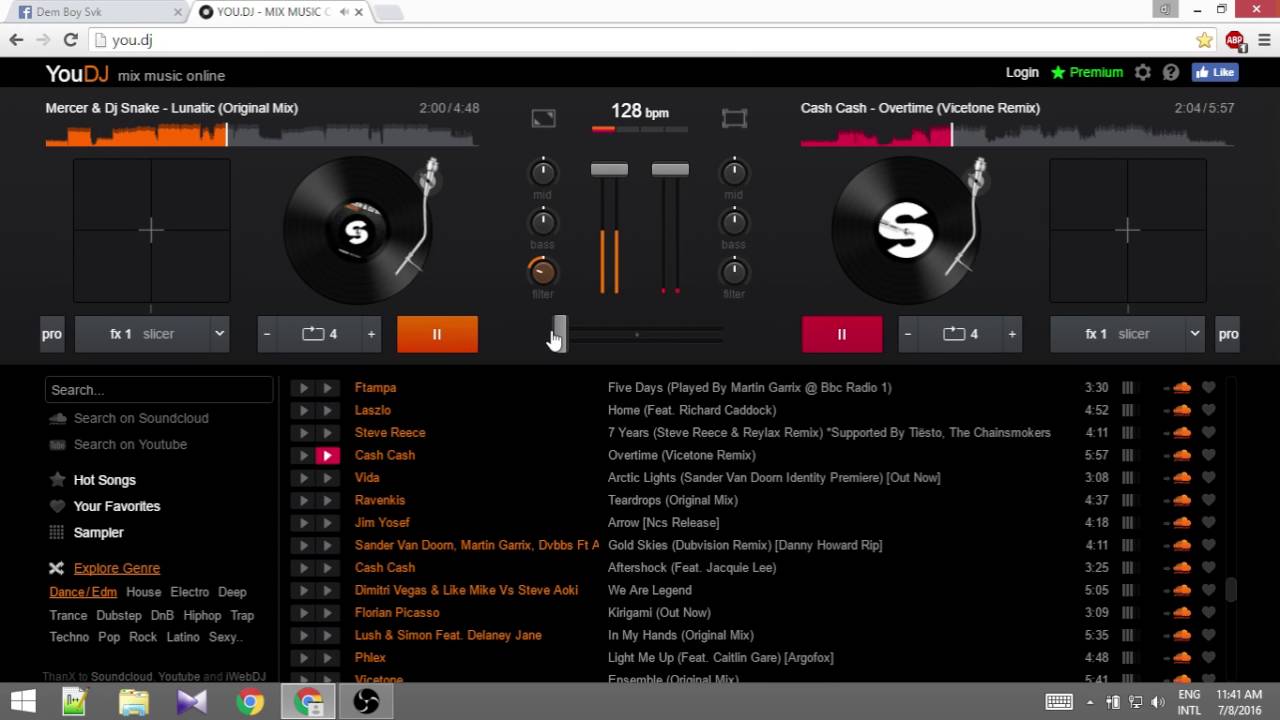The width and height of the screenshot is (1280, 720).
Task: Pause the left deck playing Lunatic
Action: pyautogui.click(x=437, y=334)
